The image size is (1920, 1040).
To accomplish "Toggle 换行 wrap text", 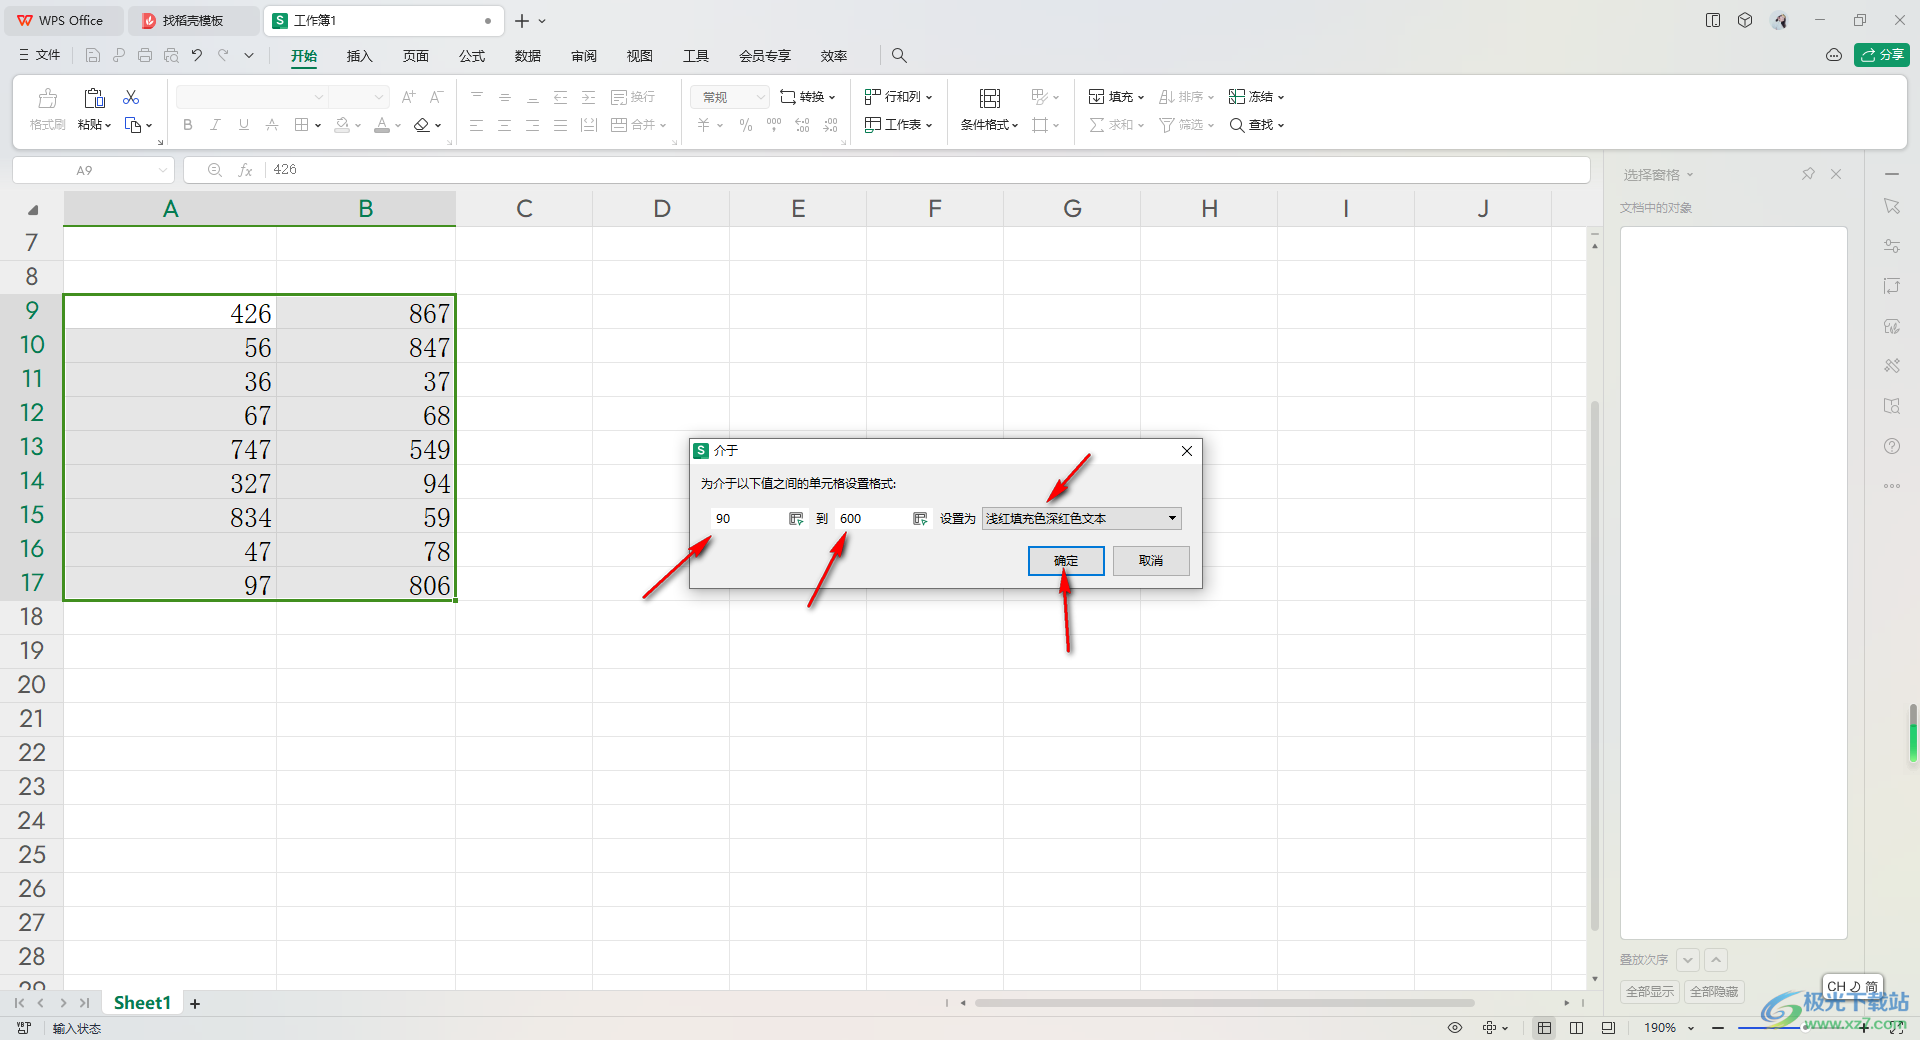I will (633, 97).
